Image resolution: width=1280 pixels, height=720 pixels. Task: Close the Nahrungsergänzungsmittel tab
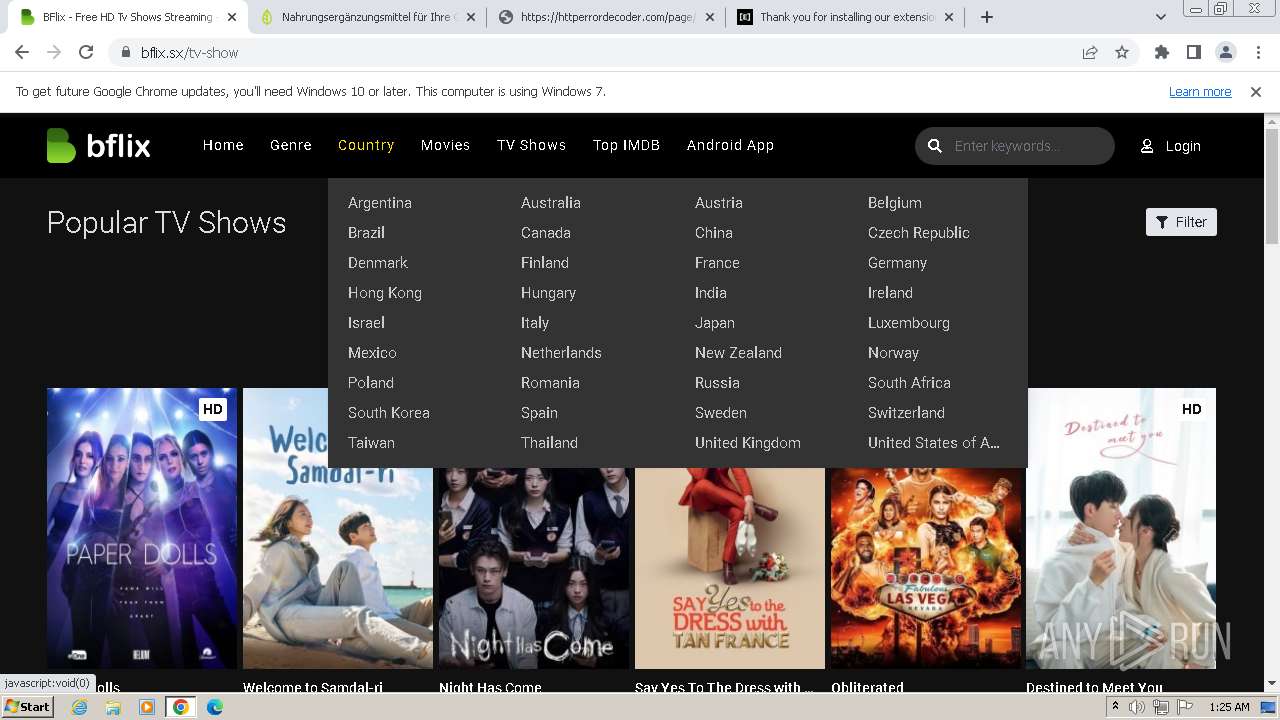[471, 17]
